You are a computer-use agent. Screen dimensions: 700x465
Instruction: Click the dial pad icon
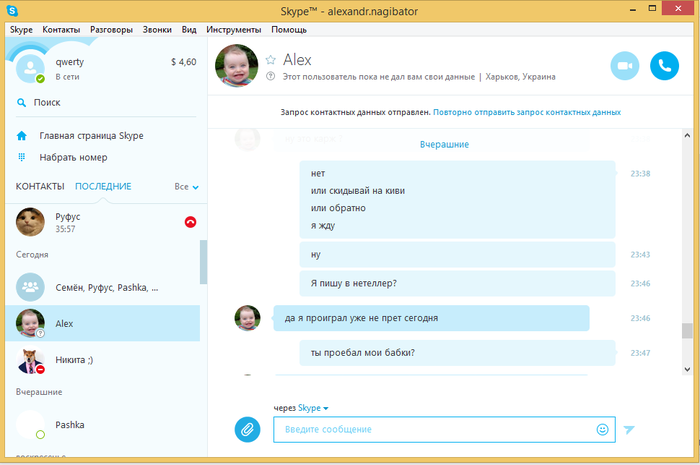tap(21, 157)
